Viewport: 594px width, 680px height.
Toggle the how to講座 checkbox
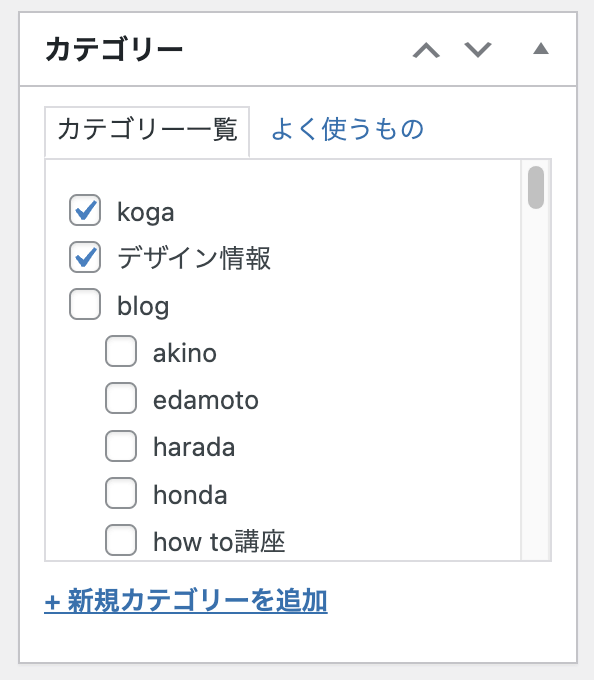(x=121, y=540)
